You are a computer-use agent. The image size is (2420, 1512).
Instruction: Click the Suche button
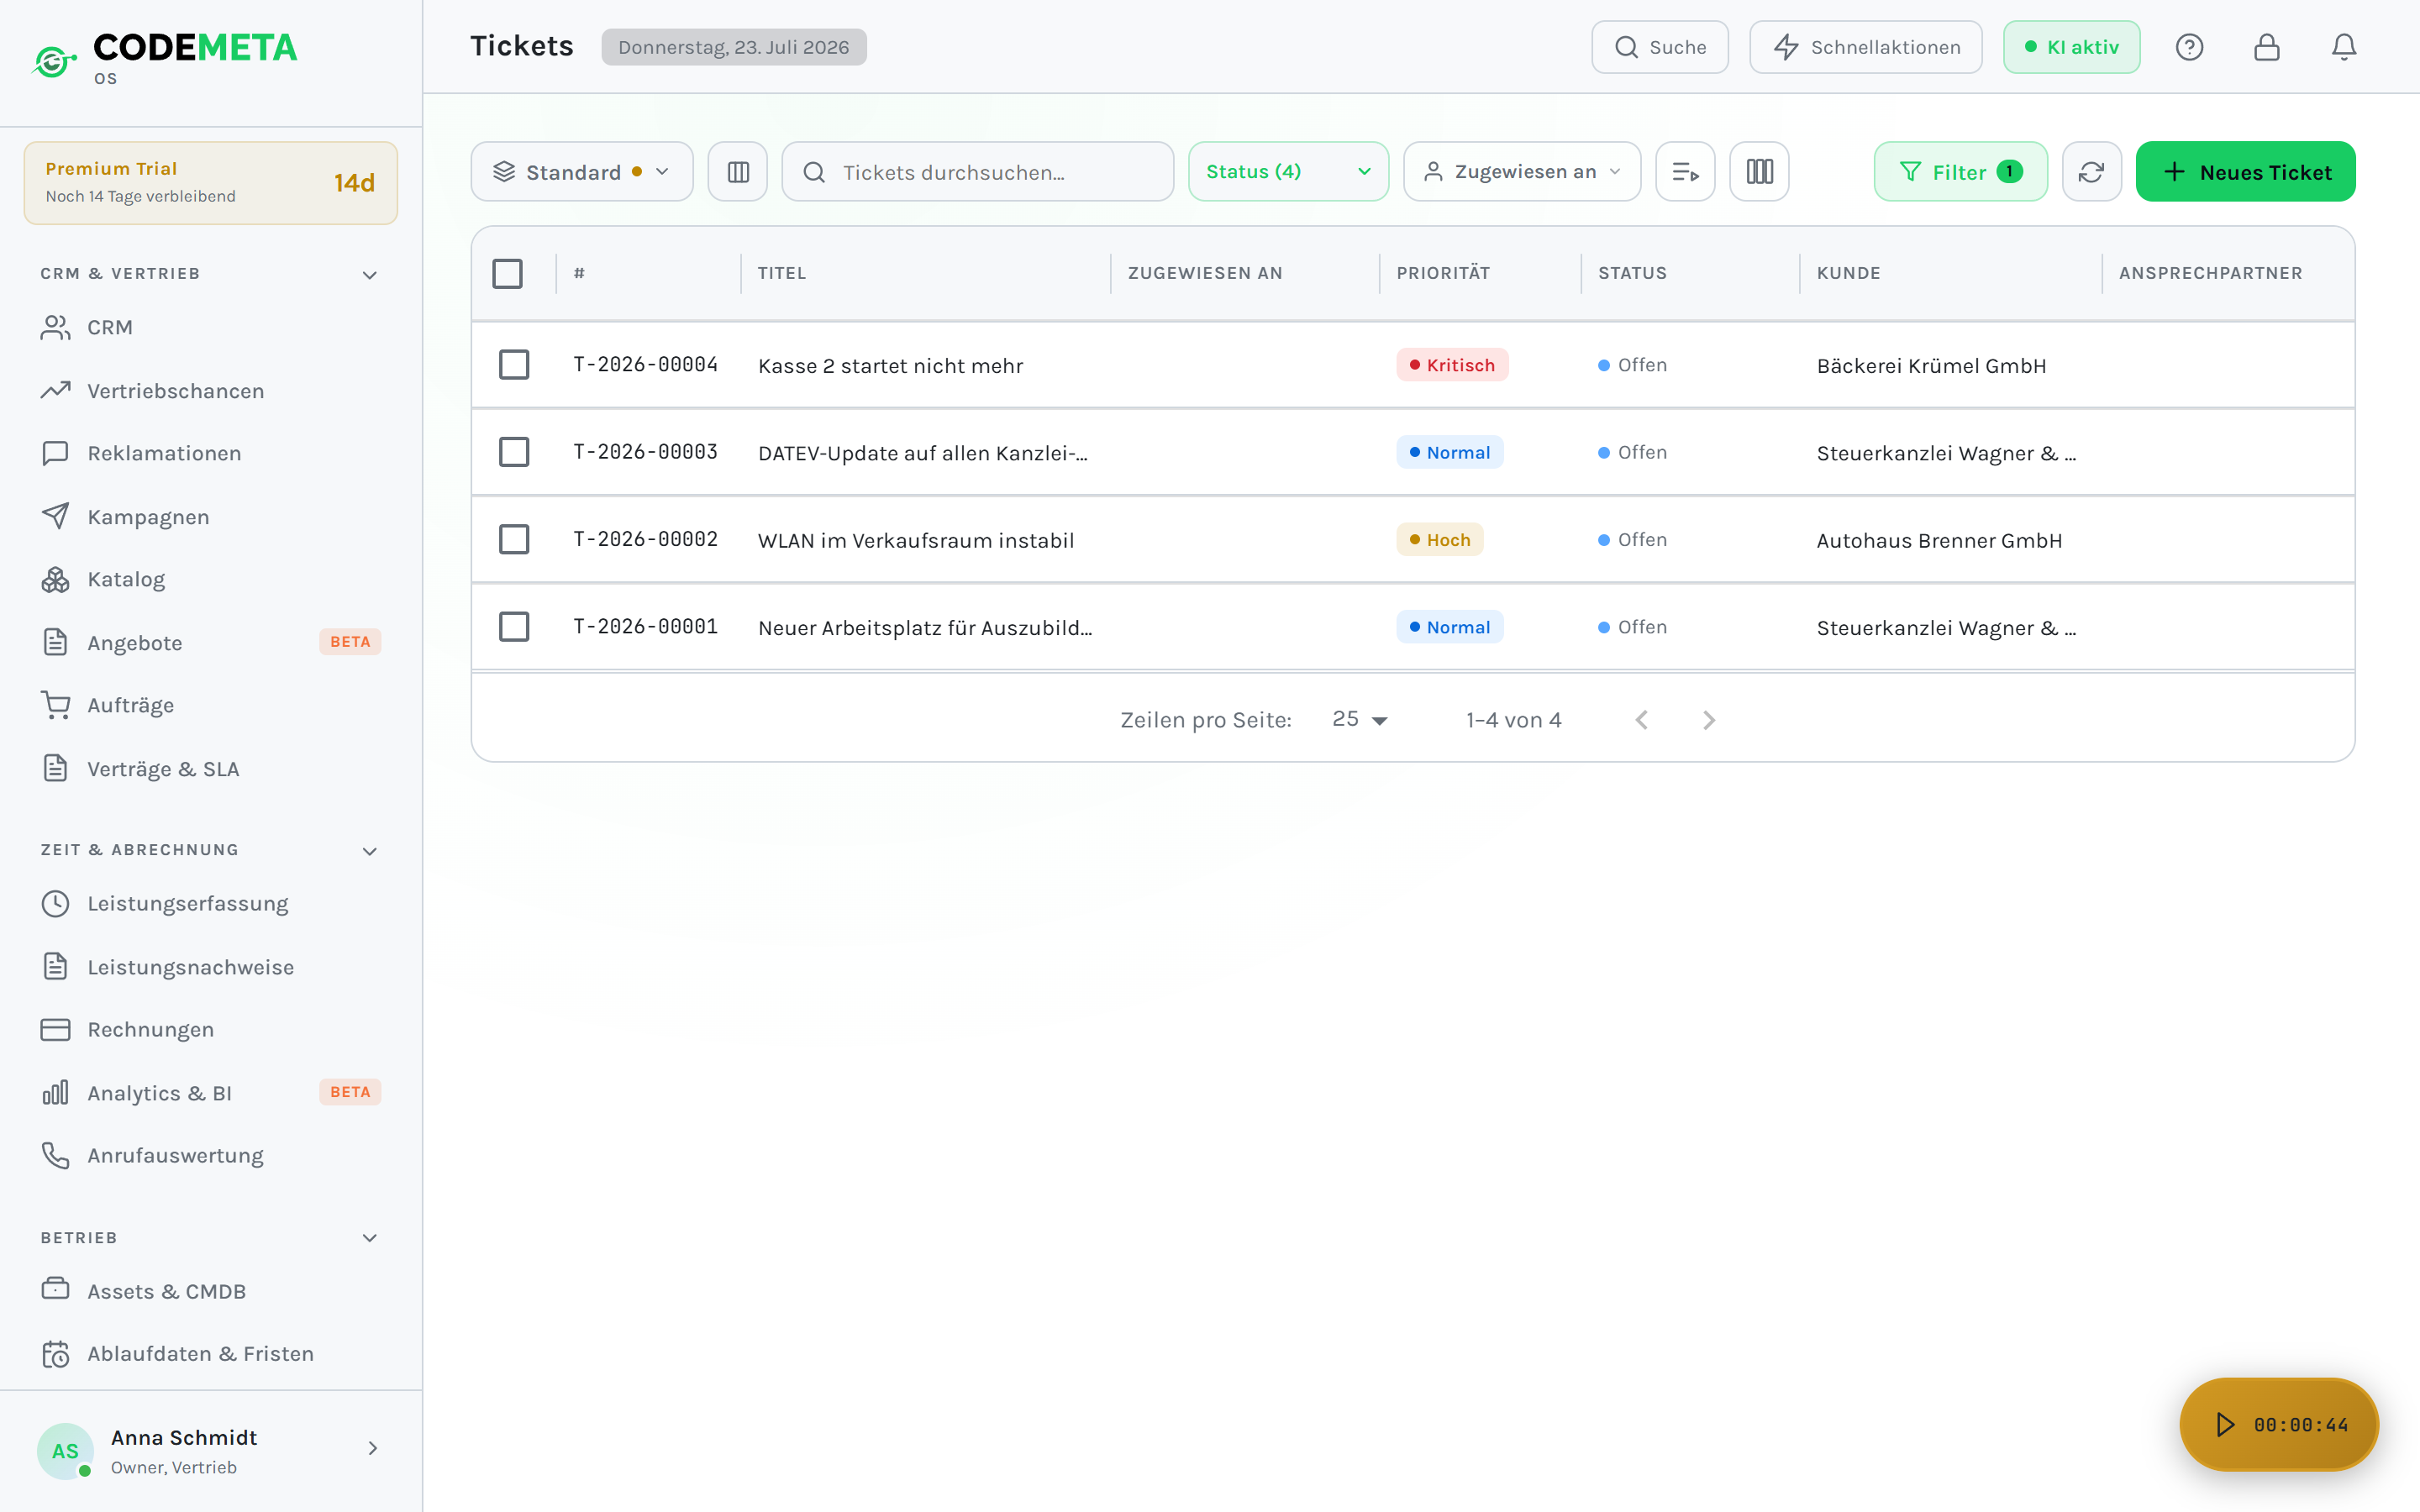coord(1659,47)
